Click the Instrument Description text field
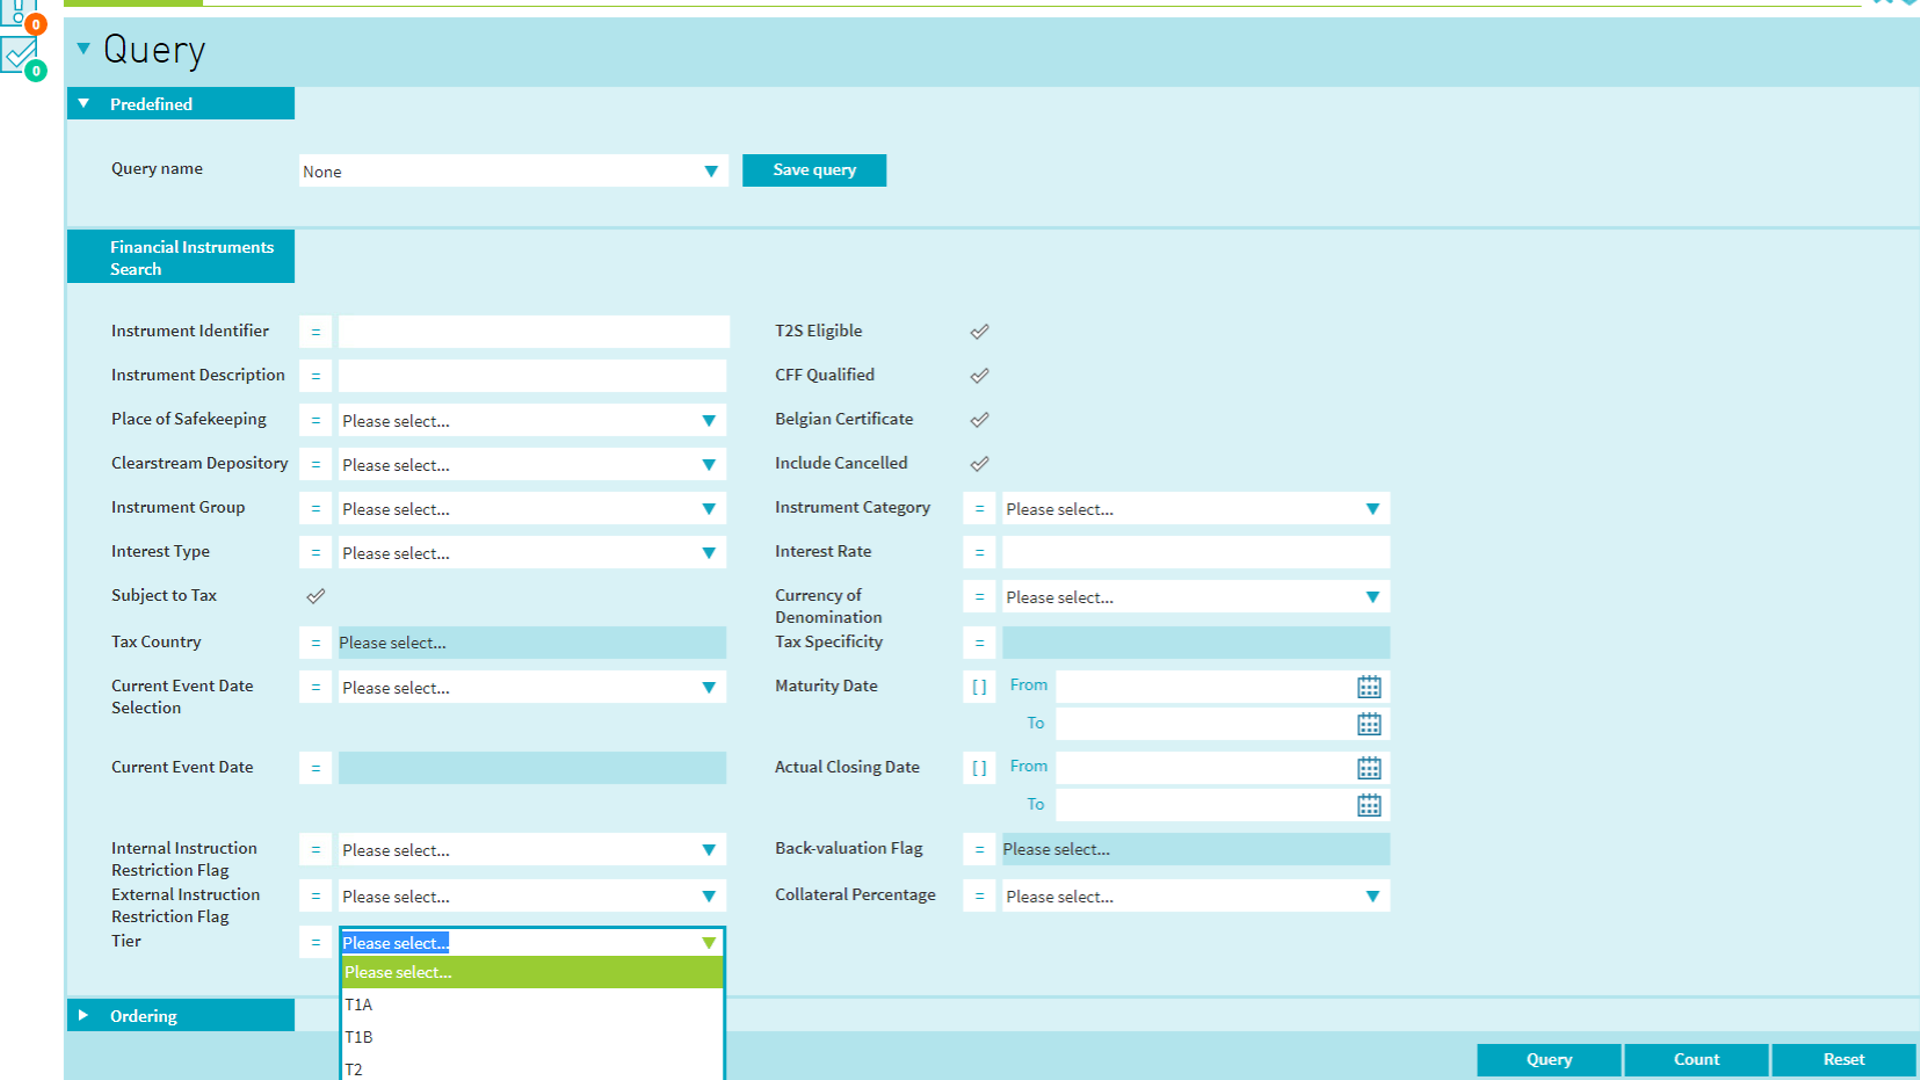1920x1080 pixels. pos(532,376)
